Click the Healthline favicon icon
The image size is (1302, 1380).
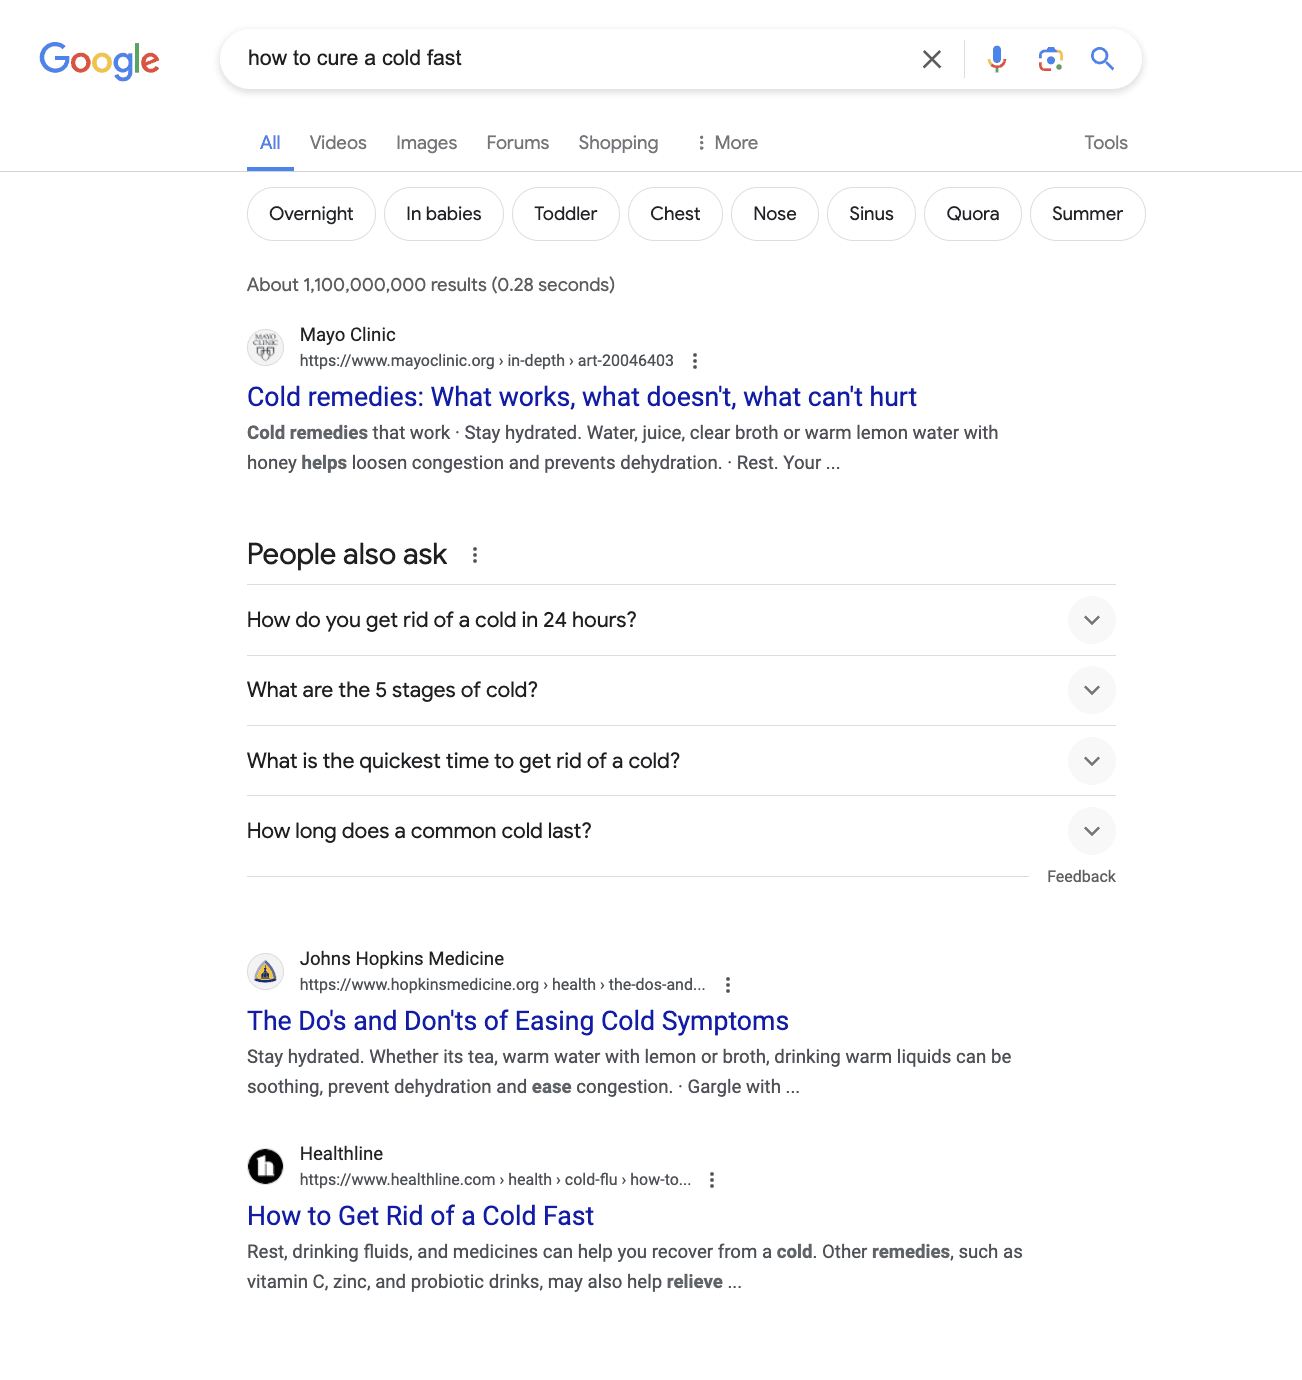point(265,1166)
